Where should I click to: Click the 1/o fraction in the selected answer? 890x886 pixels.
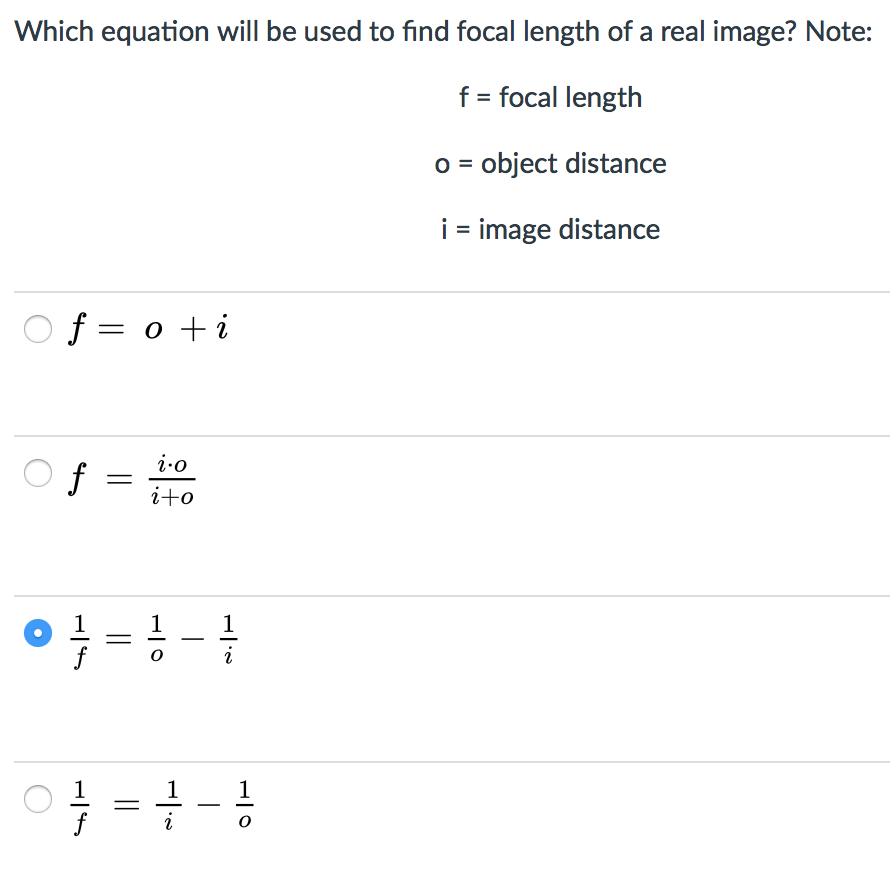point(155,639)
